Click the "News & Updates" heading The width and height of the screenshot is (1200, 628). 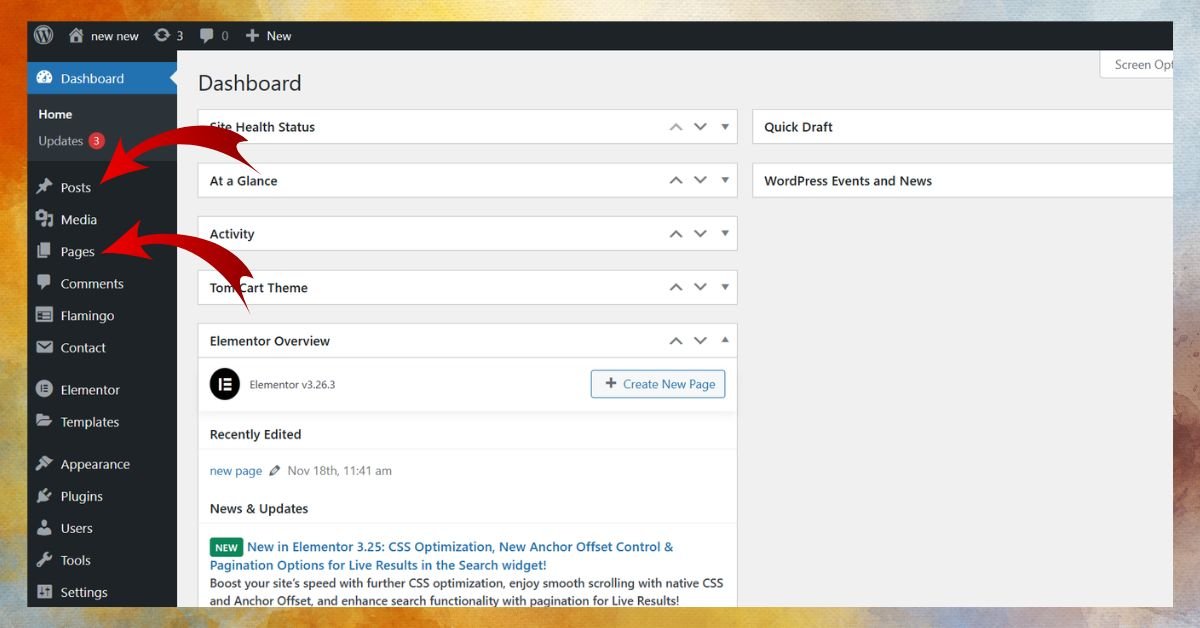[259, 509]
